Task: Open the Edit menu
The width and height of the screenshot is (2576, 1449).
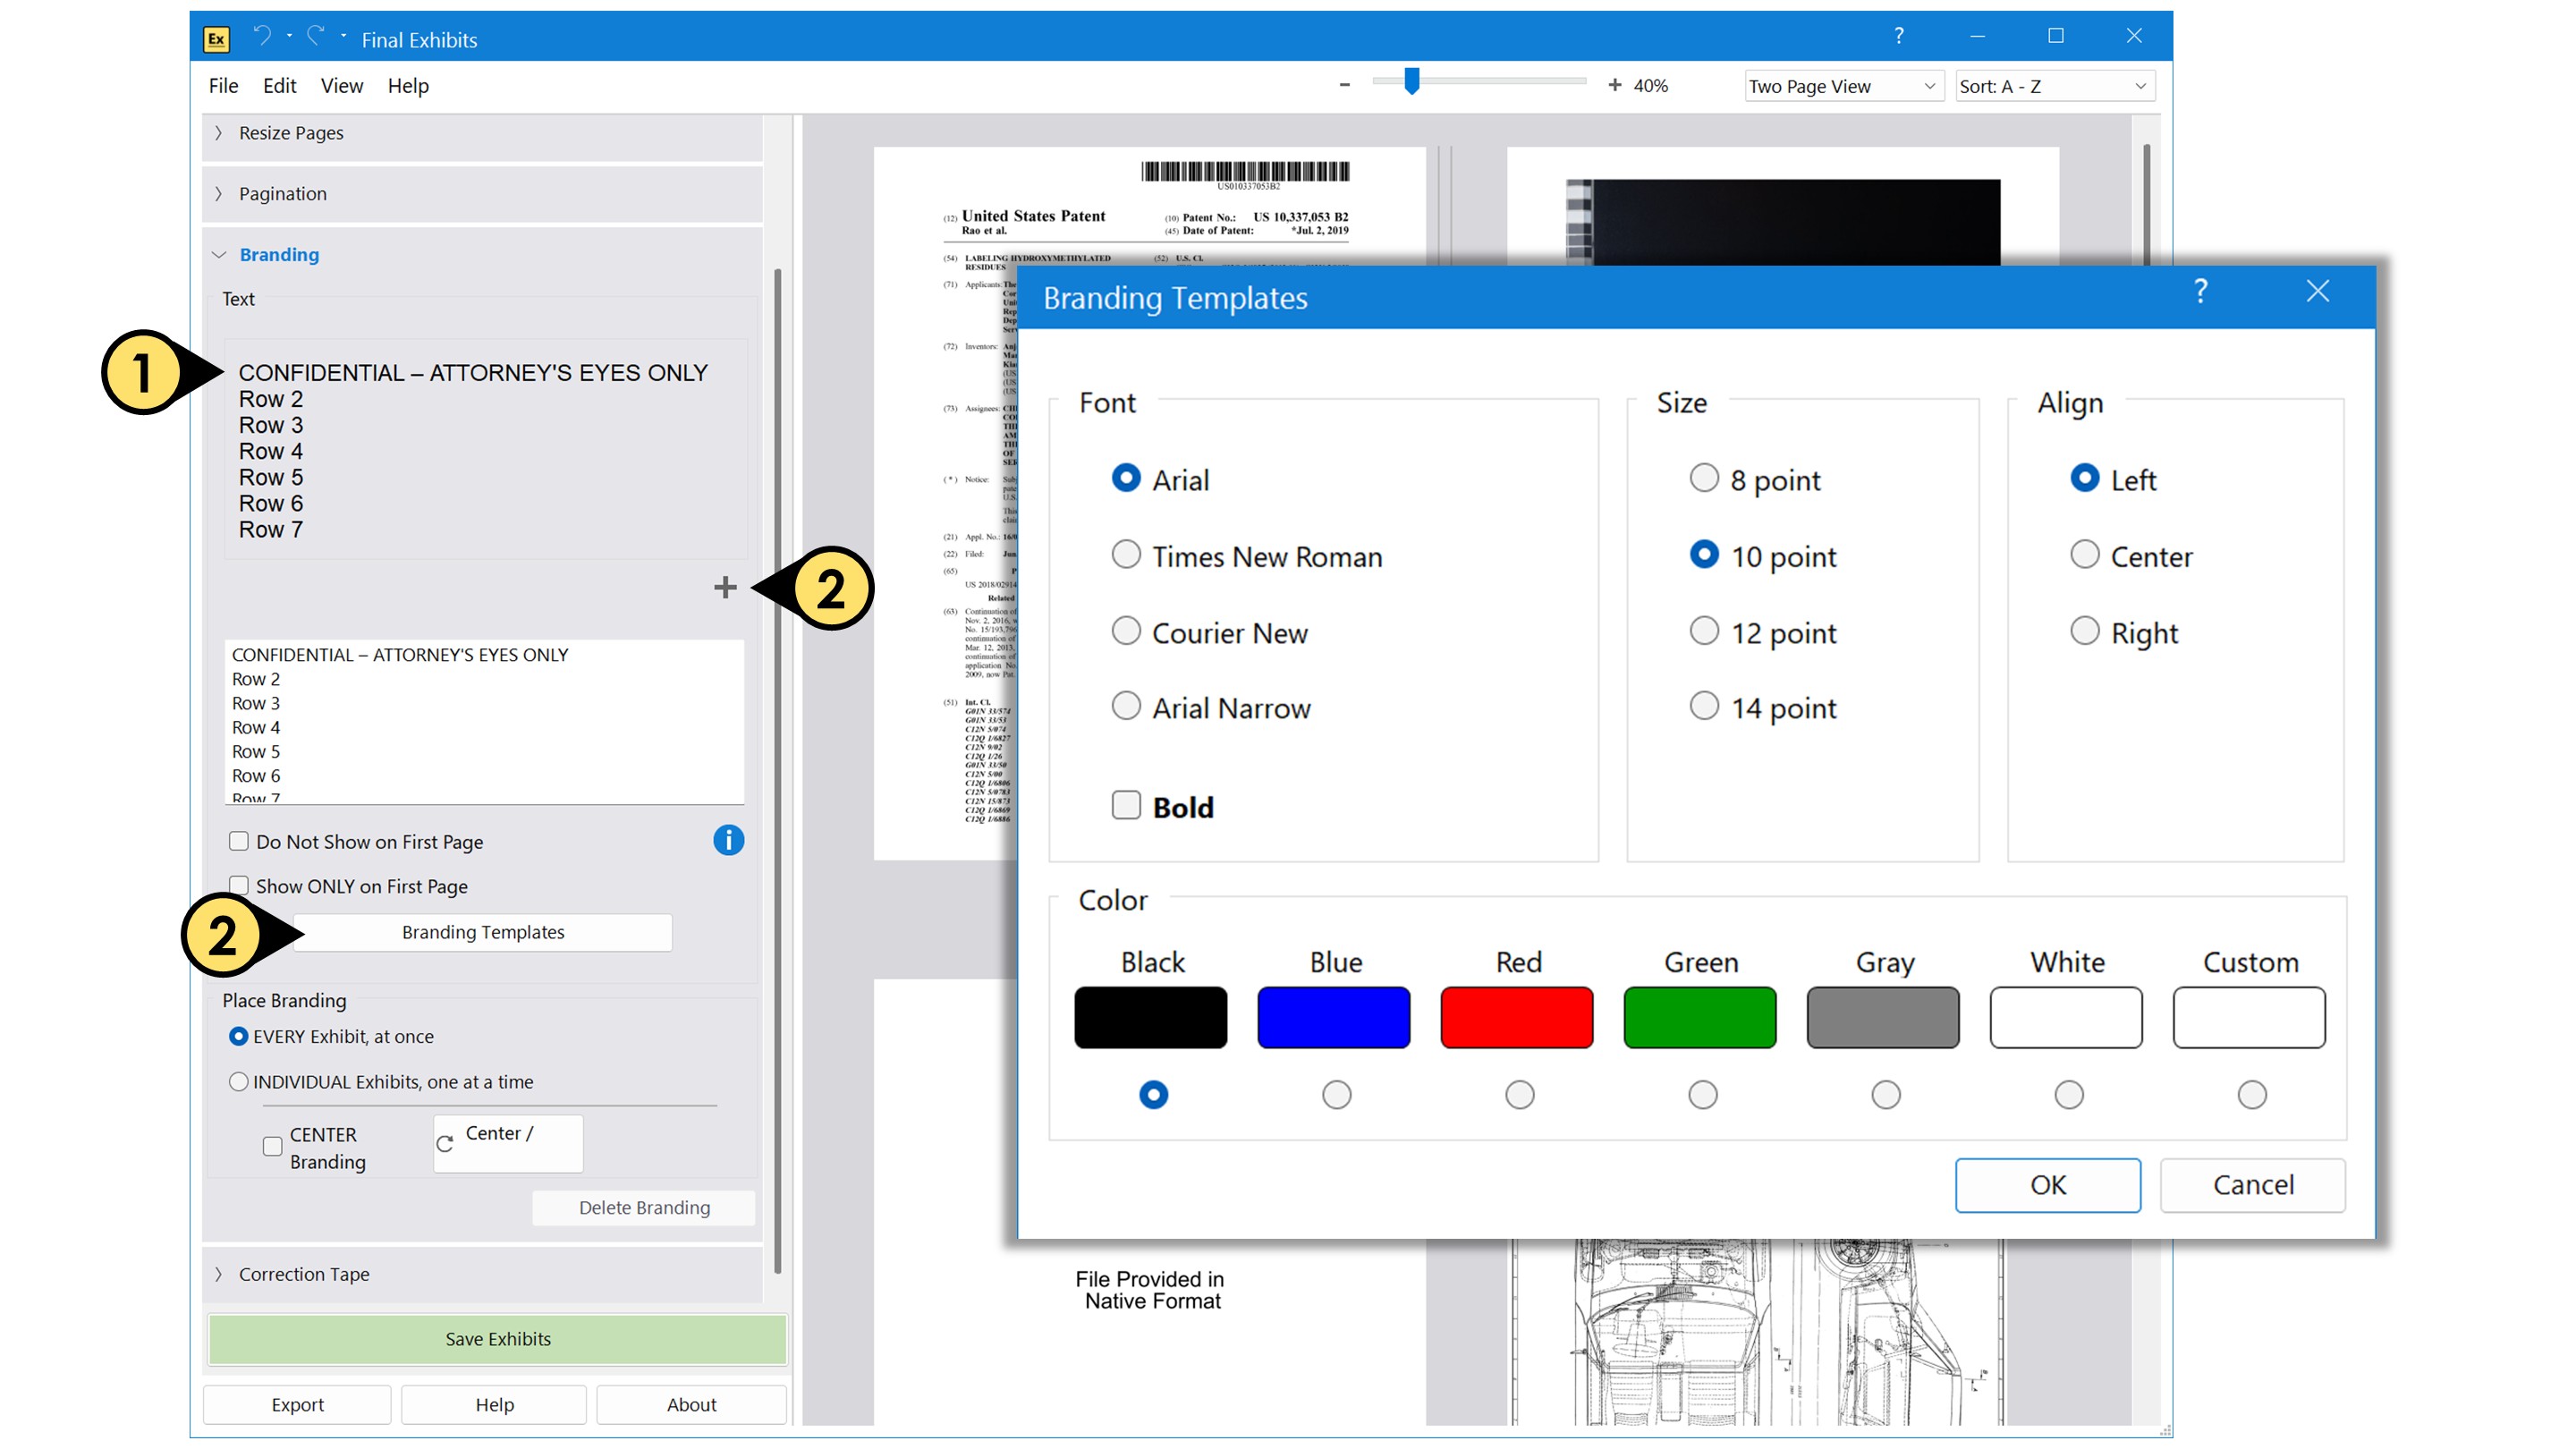Action: (x=279, y=86)
